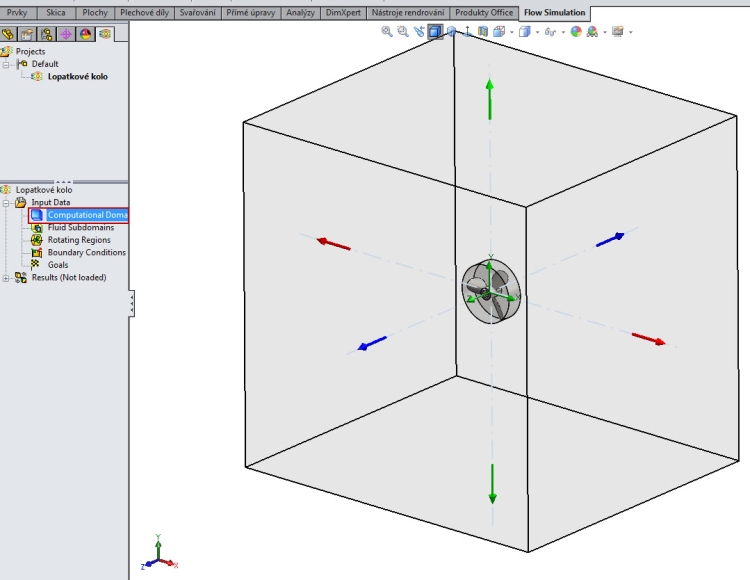Click the Rotating Regions tree icon
Viewport: 750px width, 580px height.
[x=36, y=240]
